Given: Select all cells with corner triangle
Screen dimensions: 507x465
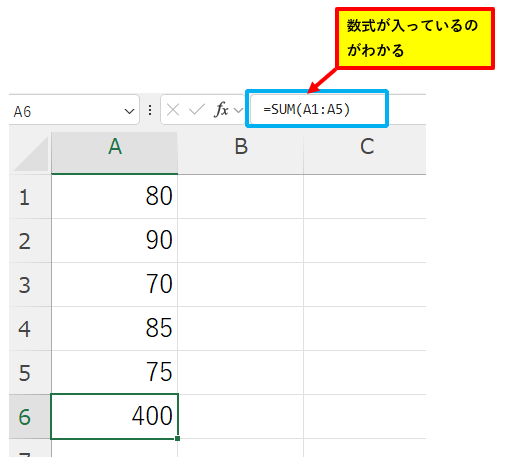Looking at the screenshot, I should (31, 154).
